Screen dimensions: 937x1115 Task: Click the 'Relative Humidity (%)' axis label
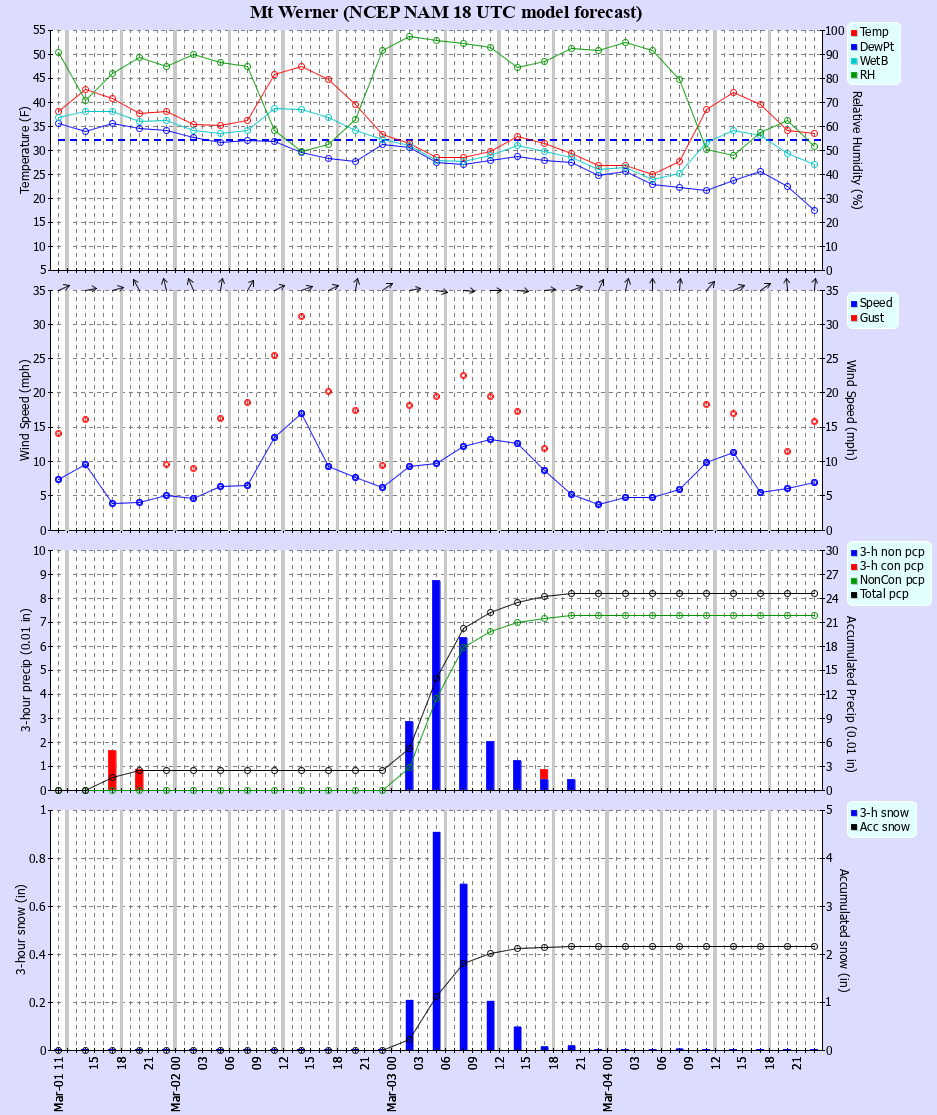857,149
